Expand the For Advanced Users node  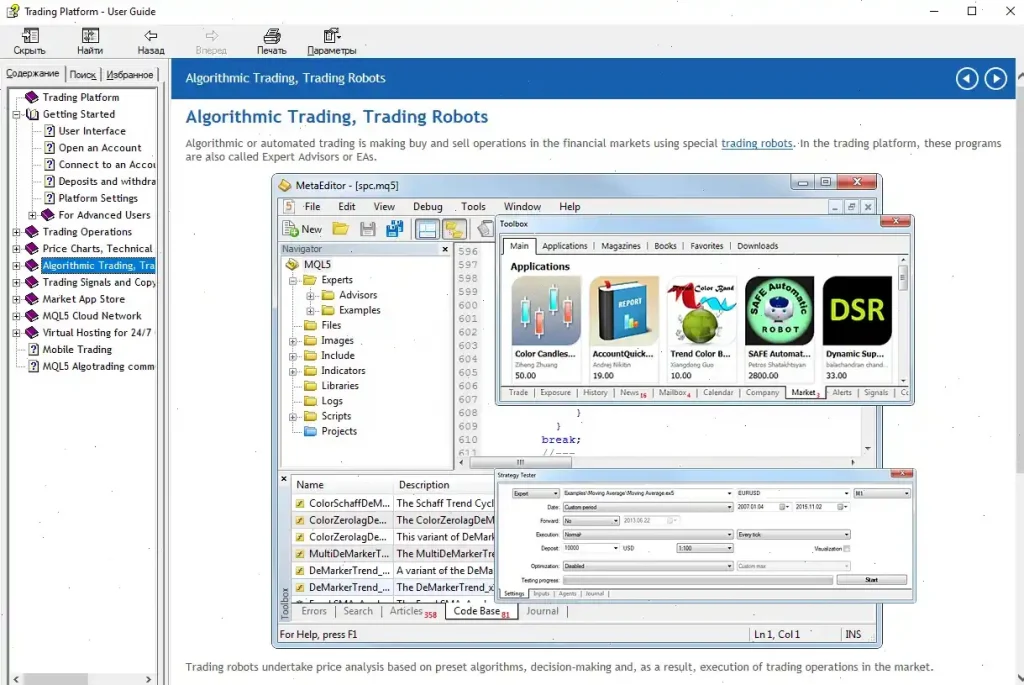point(33,215)
